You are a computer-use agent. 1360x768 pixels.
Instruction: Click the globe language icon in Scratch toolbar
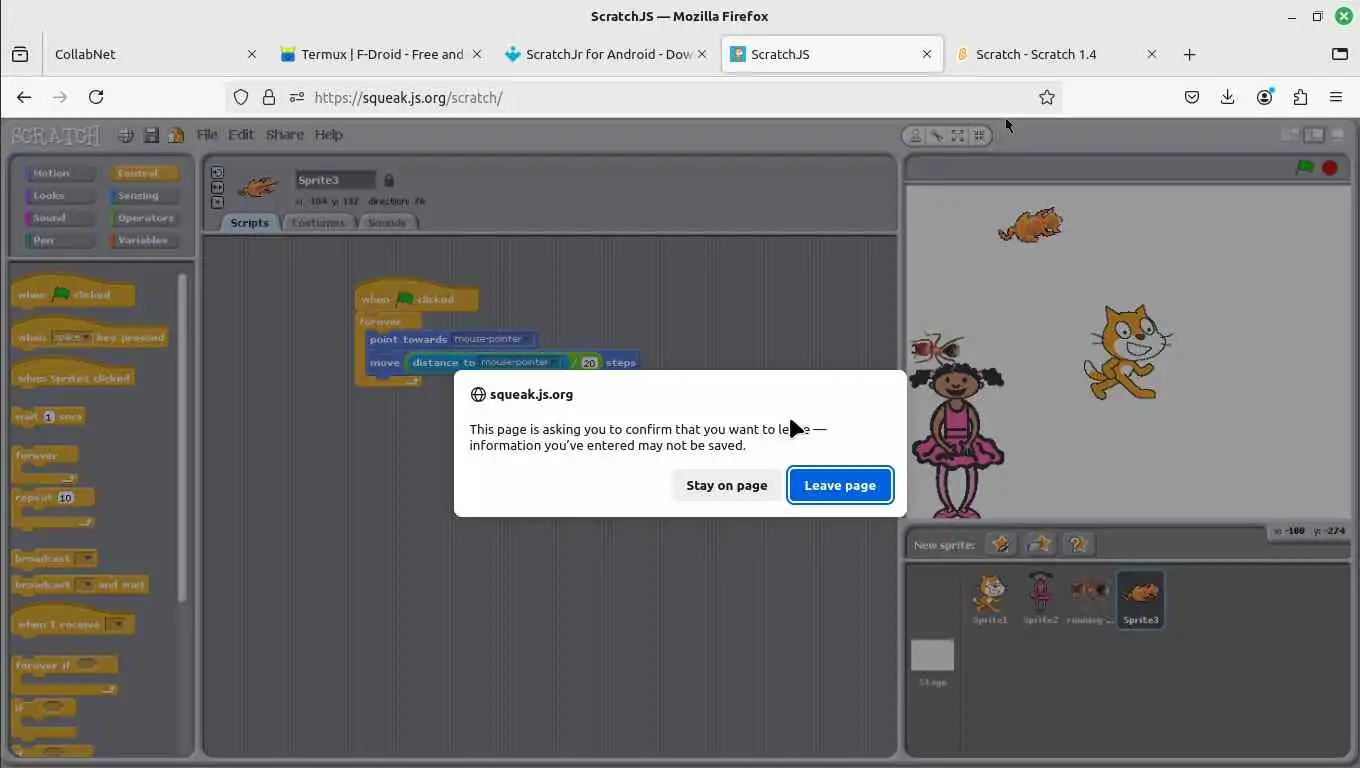point(126,135)
